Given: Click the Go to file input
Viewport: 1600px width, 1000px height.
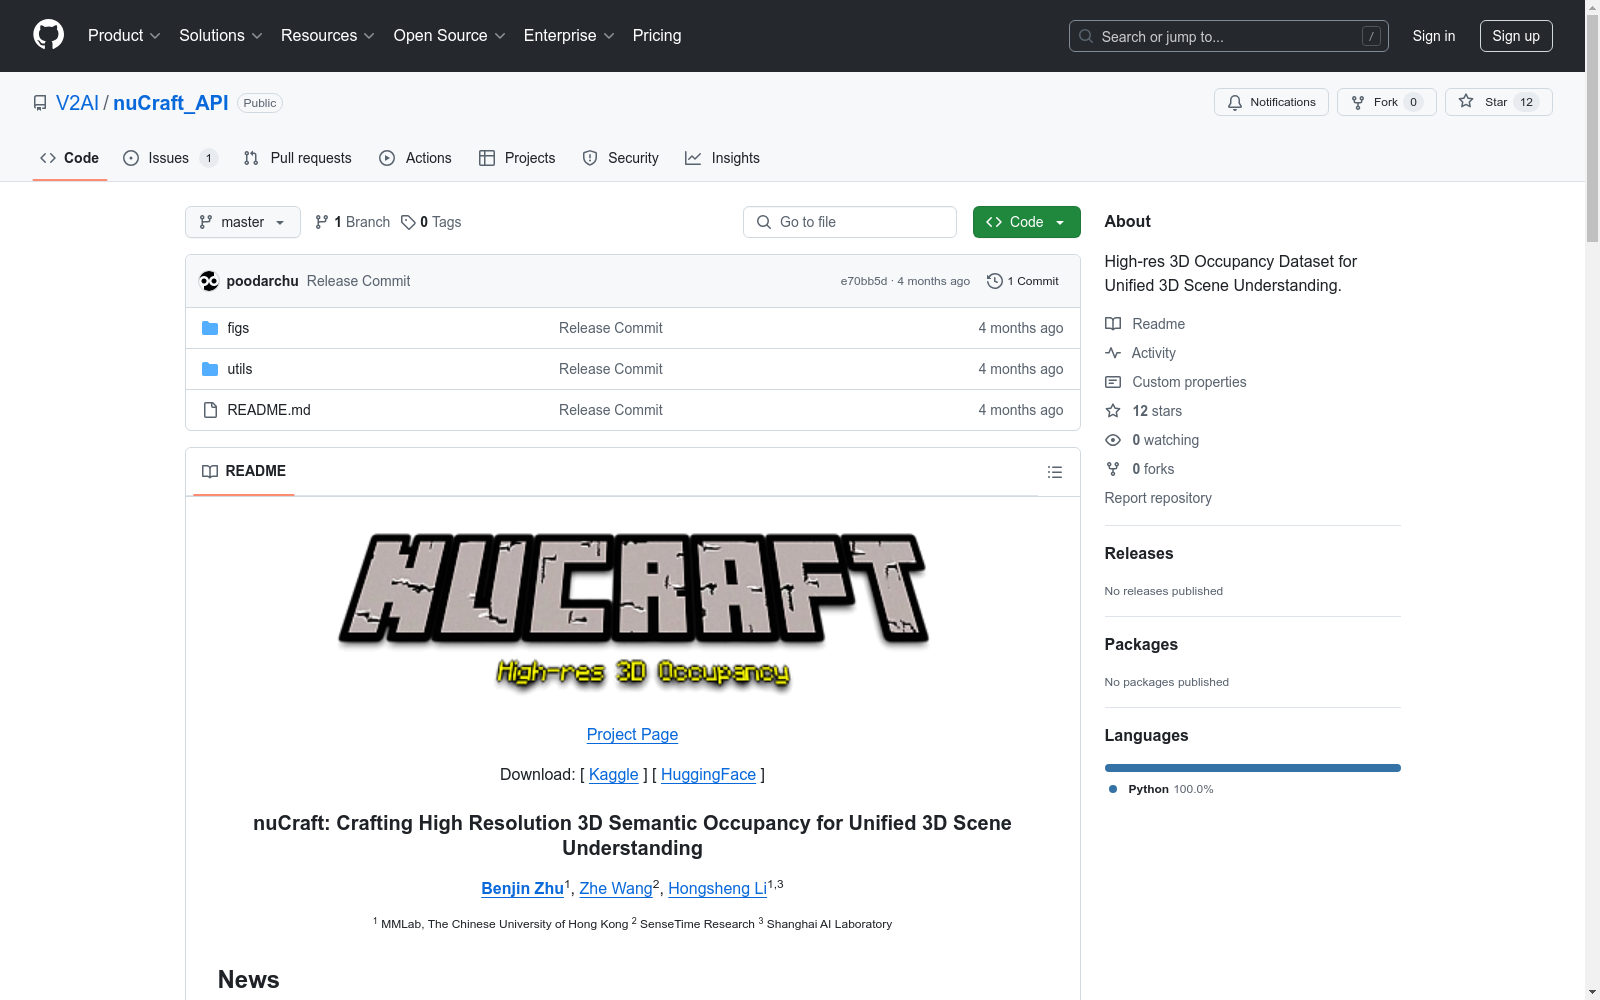Looking at the screenshot, I should 850,222.
